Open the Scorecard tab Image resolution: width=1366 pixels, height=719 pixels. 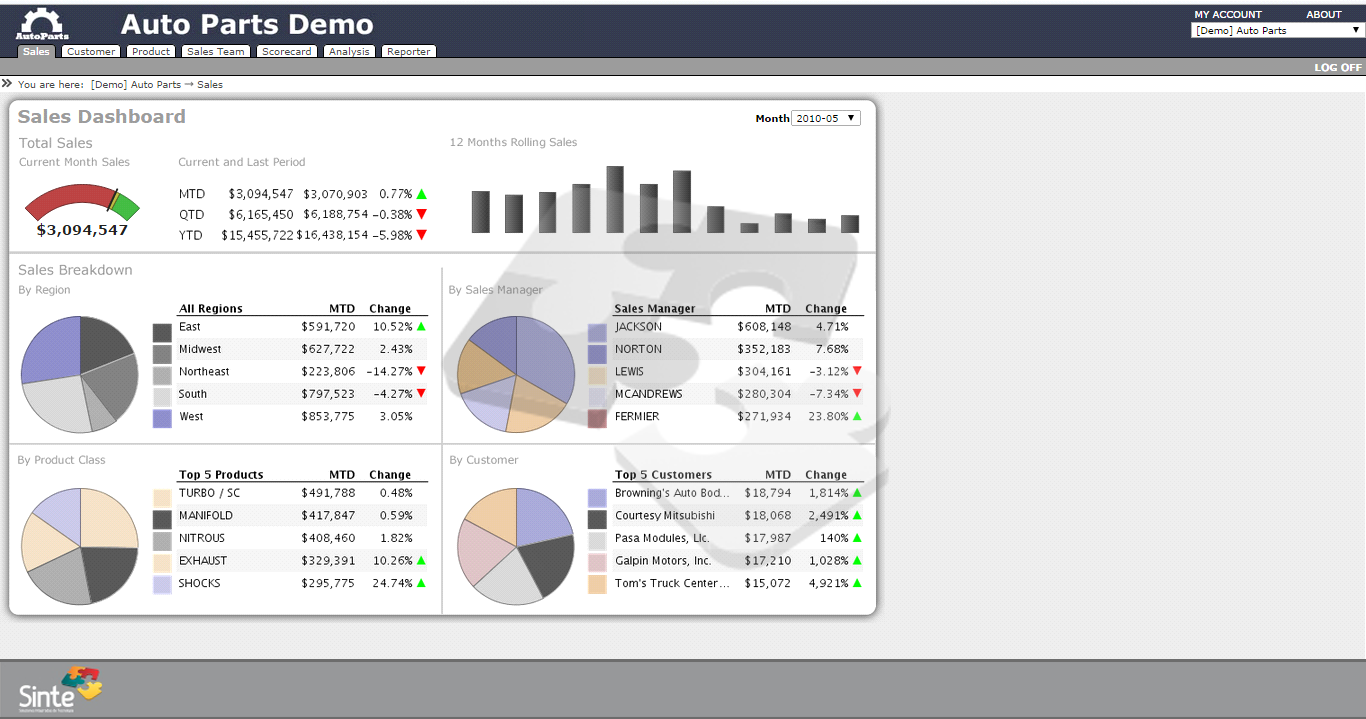point(287,51)
